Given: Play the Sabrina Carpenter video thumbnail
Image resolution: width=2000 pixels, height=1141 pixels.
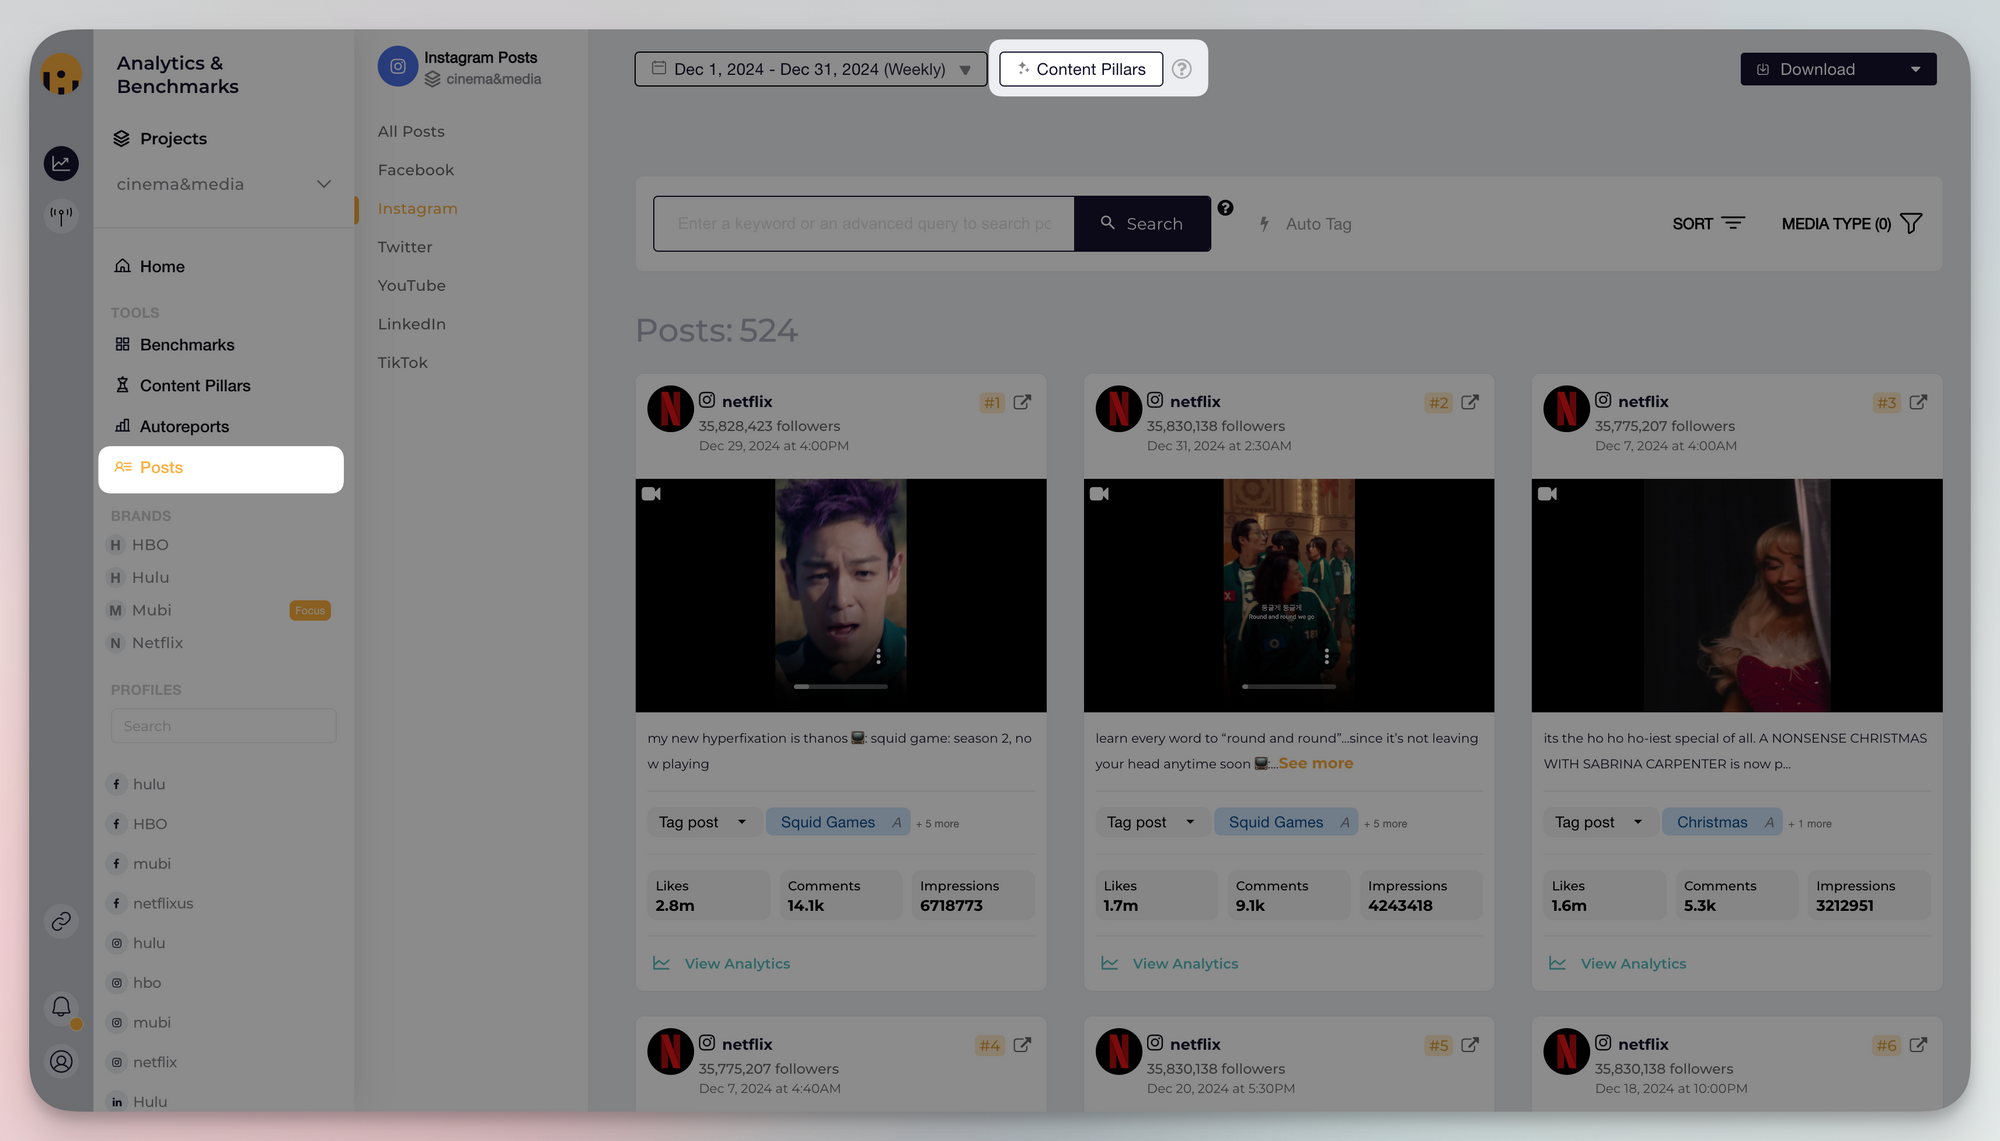Looking at the screenshot, I should pos(1737,596).
